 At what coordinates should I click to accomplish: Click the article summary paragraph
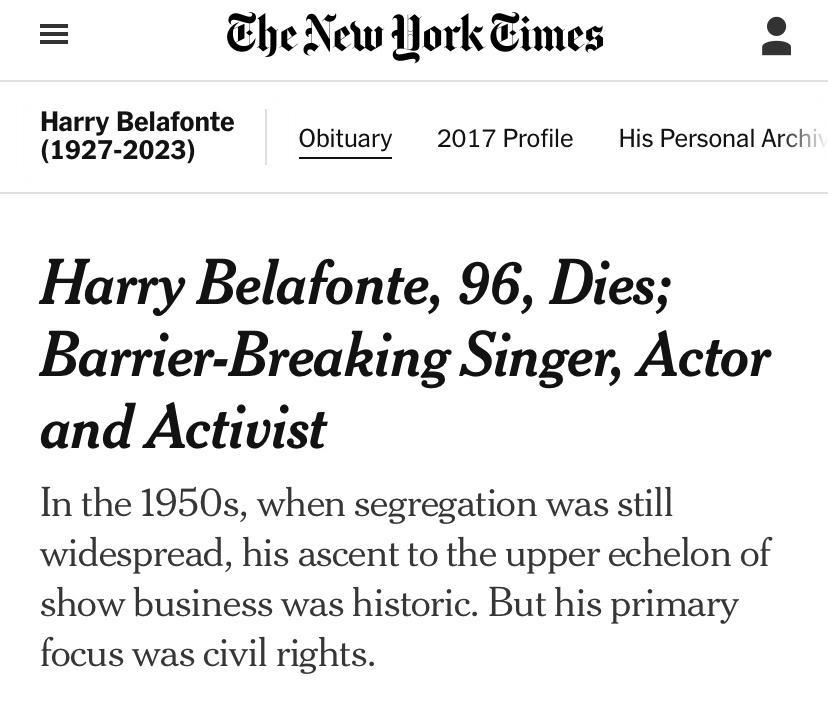(x=405, y=578)
